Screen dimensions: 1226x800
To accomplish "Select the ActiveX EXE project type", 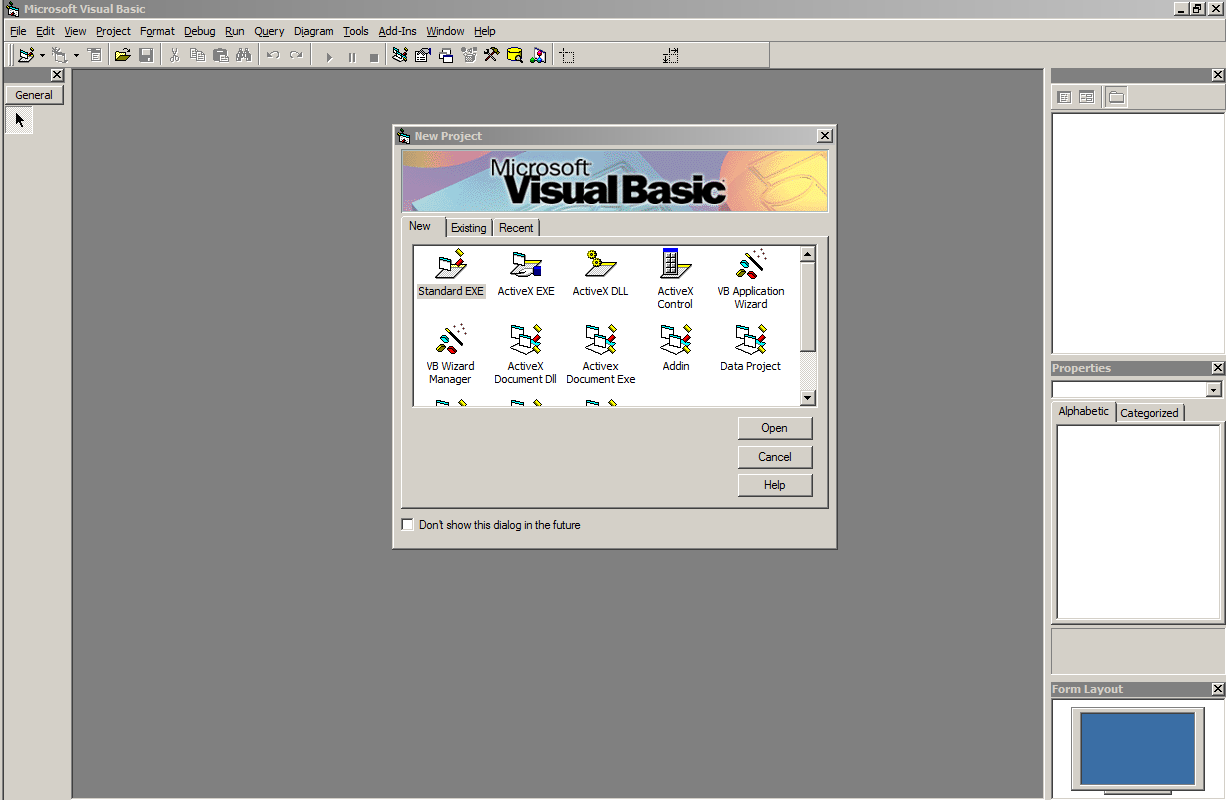I will [526, 274].
